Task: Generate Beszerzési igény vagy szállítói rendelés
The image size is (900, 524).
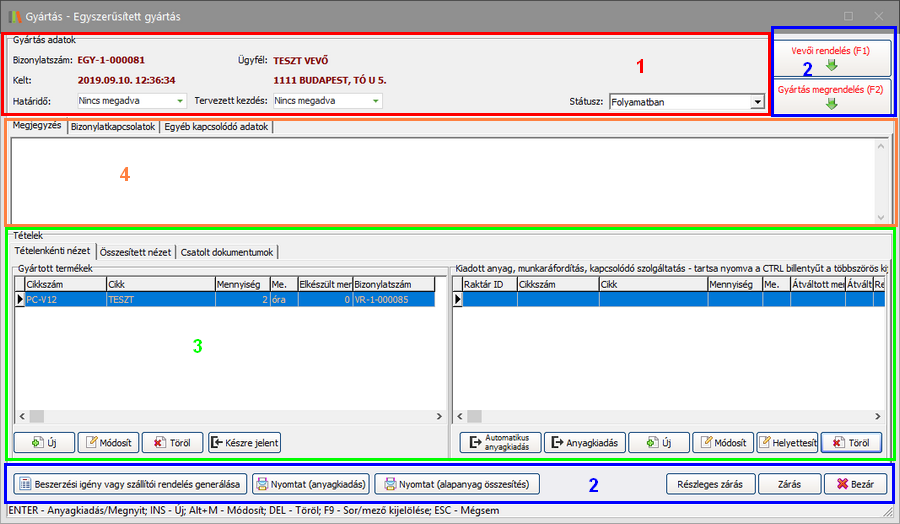Action: click(130, 484)
